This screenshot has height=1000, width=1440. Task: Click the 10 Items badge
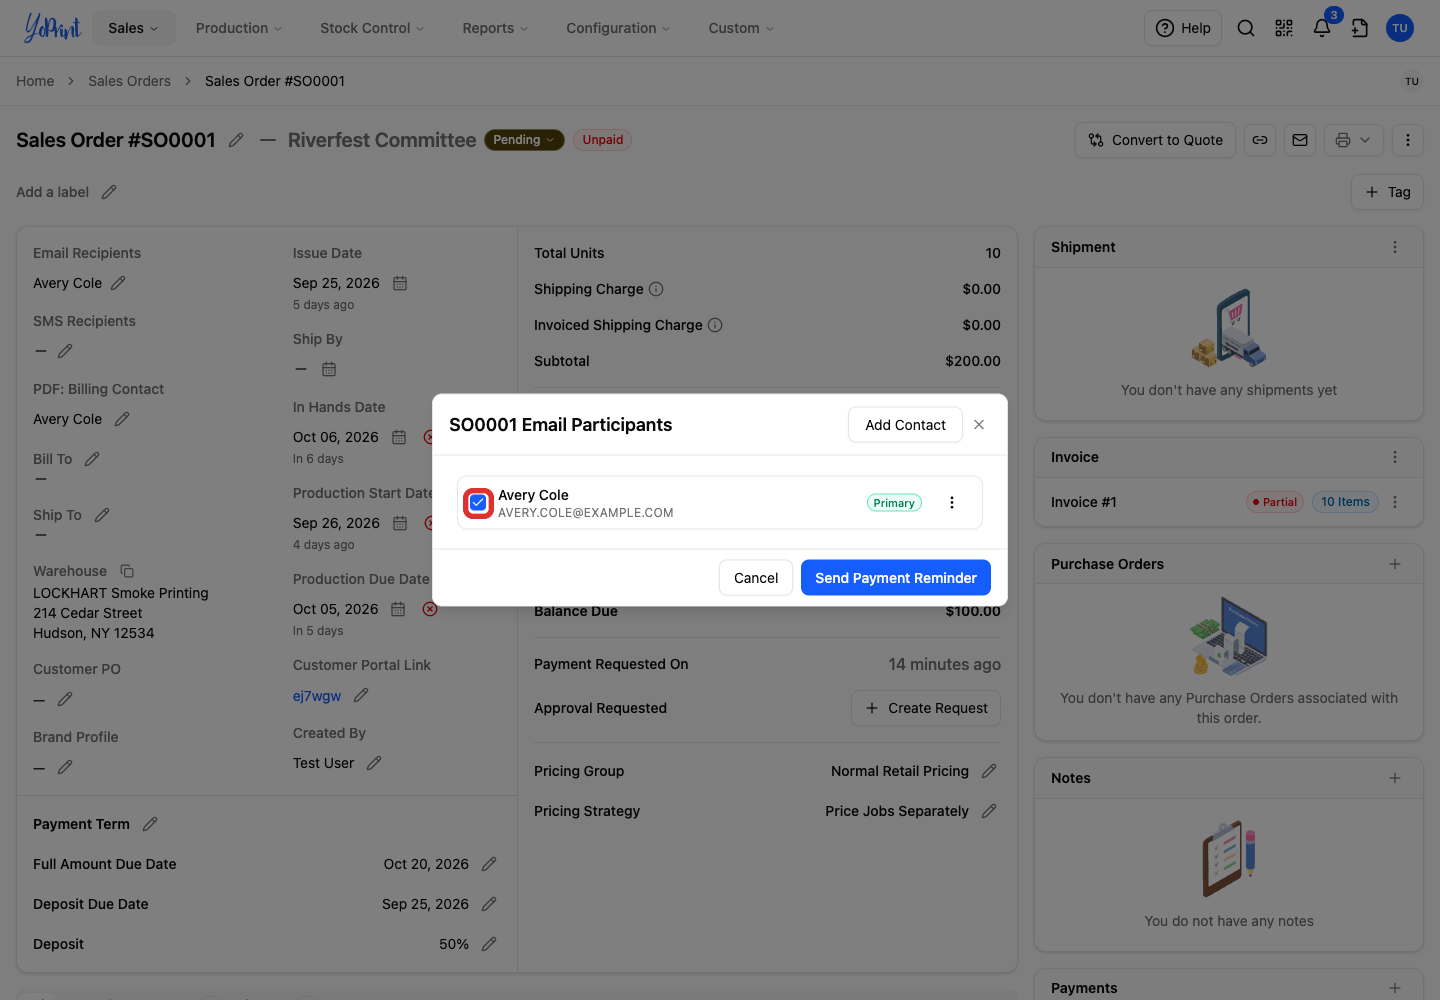[x=1345, y=502]
